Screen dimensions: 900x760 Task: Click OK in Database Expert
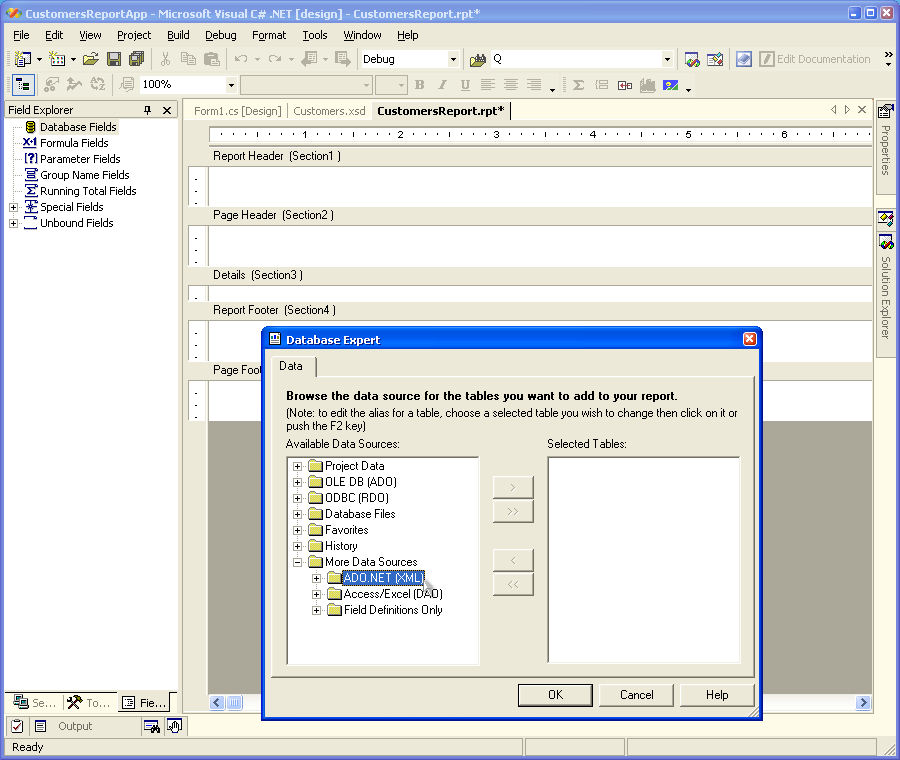pos(555,695)
